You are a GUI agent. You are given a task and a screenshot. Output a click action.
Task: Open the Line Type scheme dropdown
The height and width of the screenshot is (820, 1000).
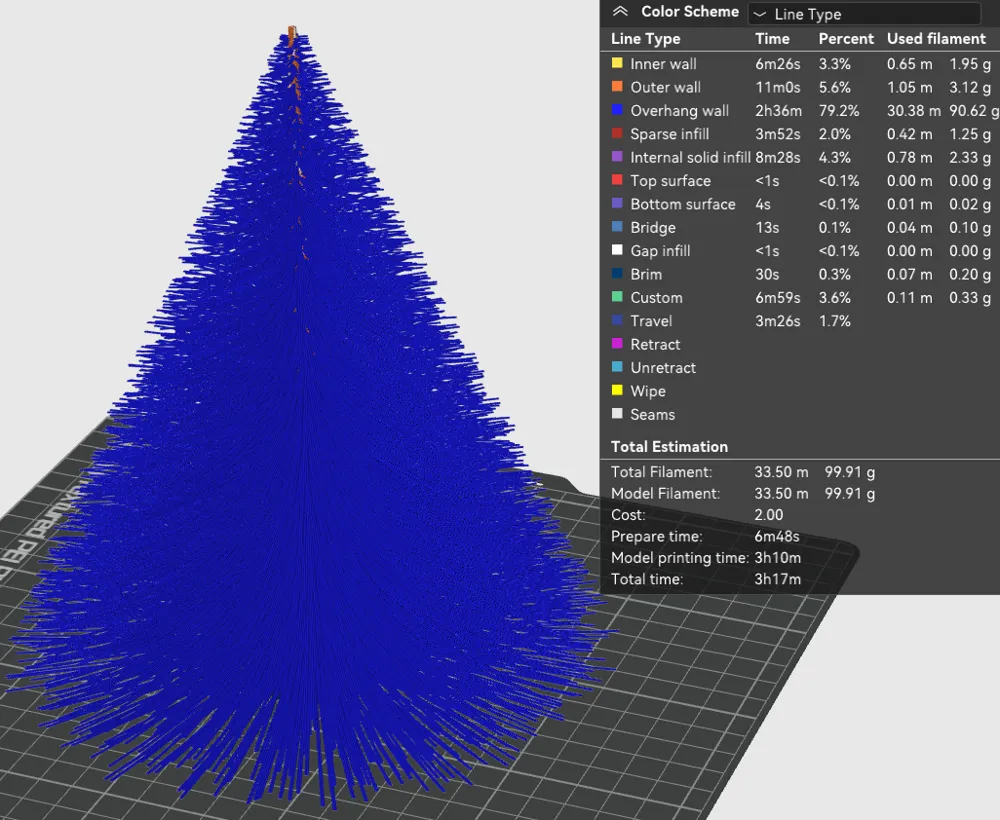click(x=865, y=14)
